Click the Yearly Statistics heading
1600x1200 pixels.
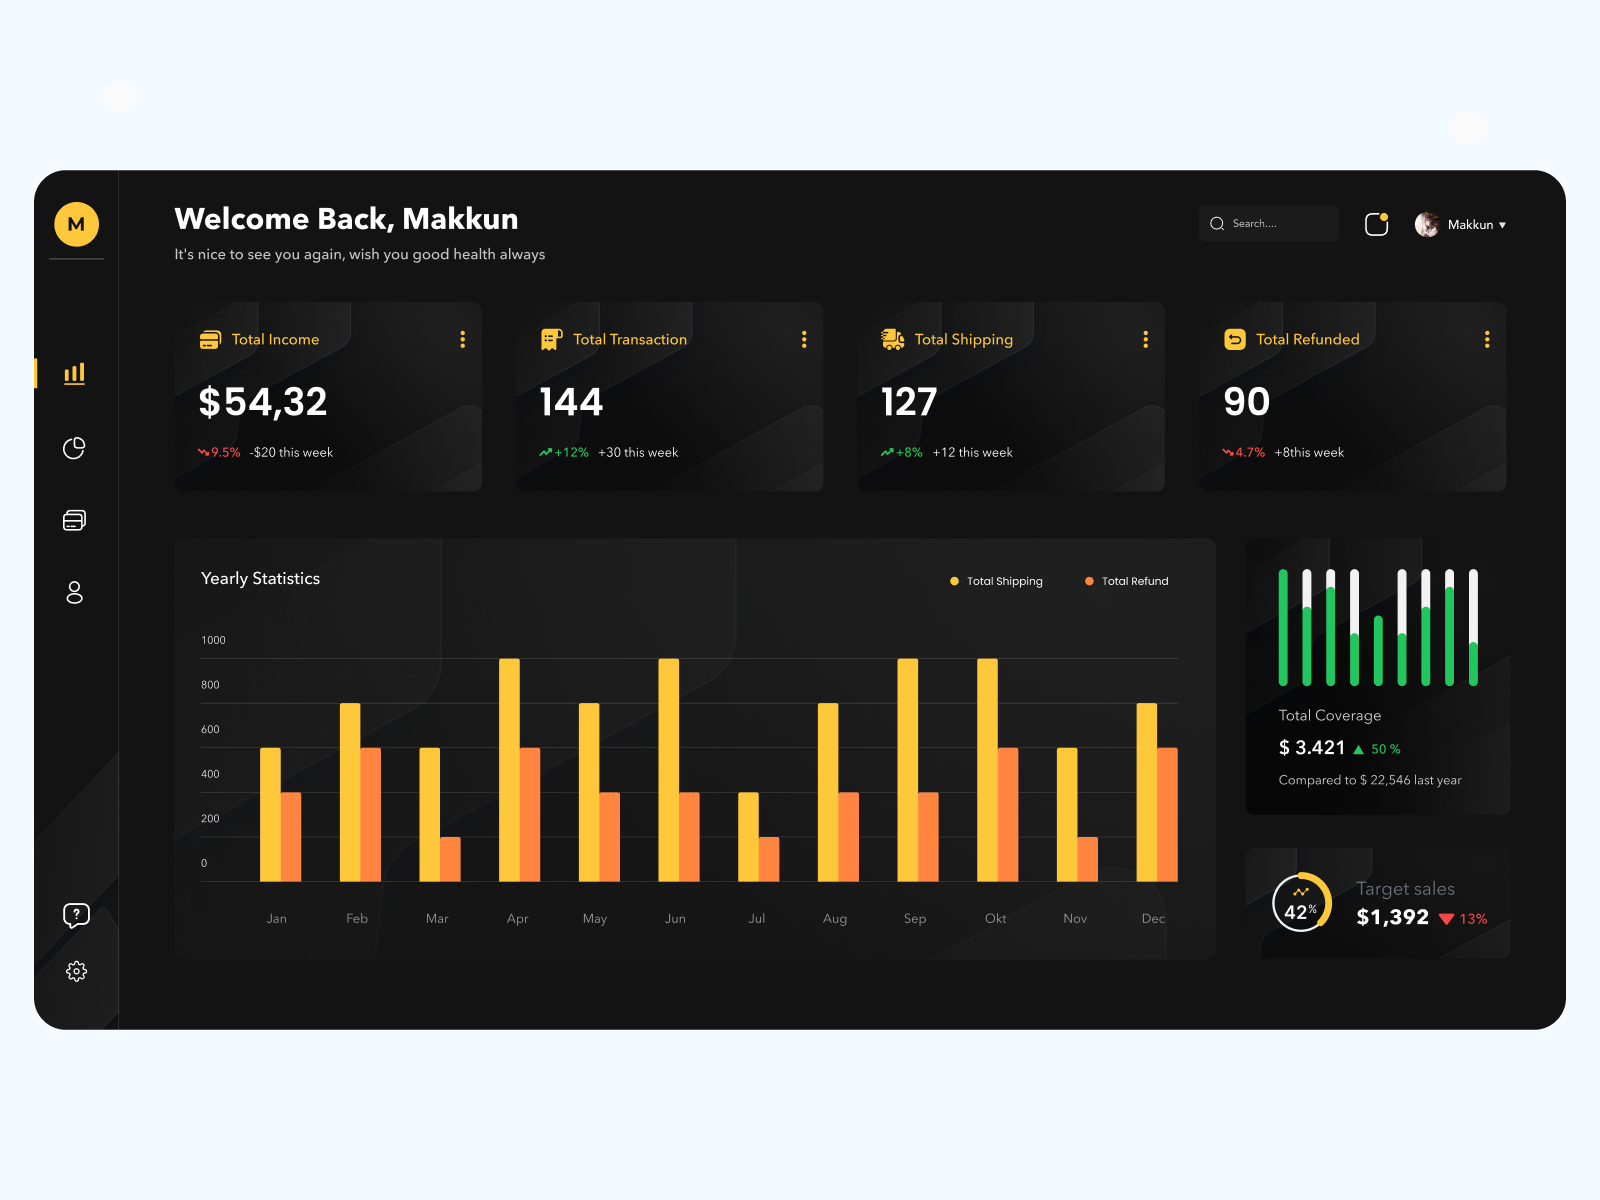260,579
